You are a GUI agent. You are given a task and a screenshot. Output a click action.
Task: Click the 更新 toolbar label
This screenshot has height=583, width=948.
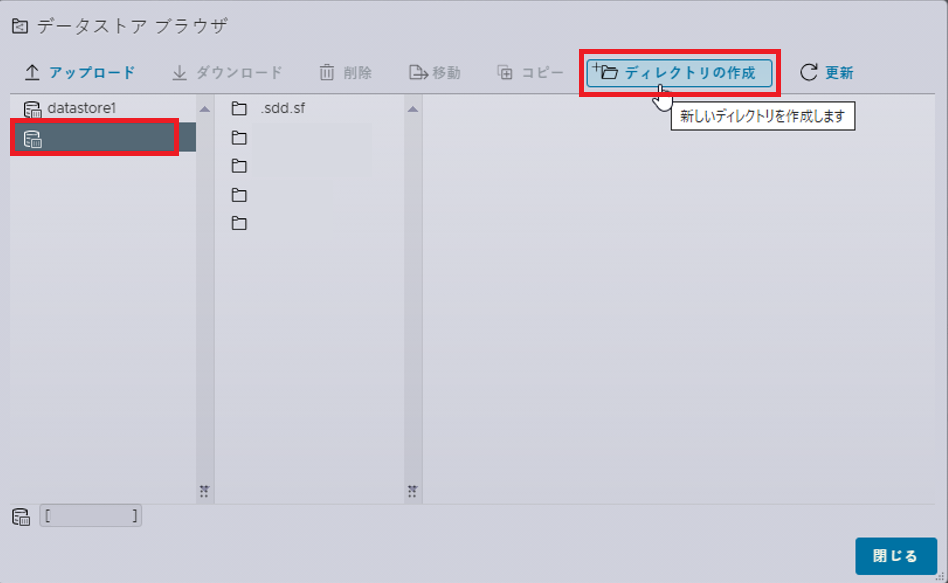pos(839,73)
